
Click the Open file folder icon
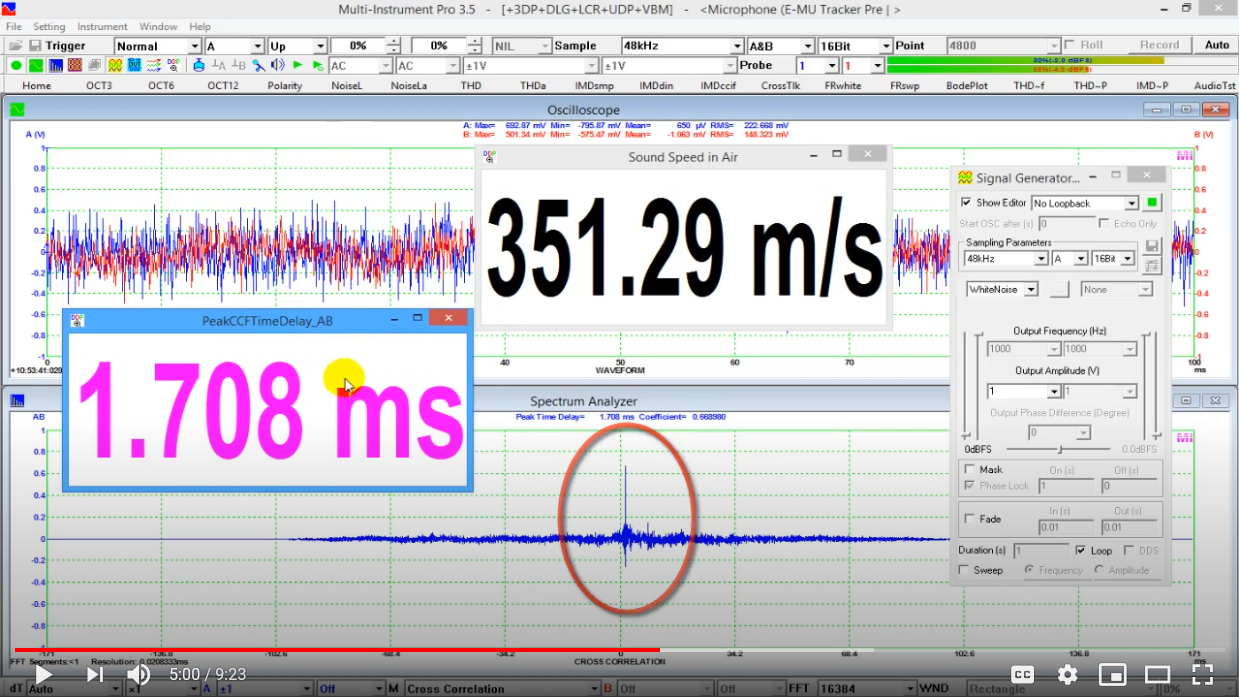tap(16, 46)
